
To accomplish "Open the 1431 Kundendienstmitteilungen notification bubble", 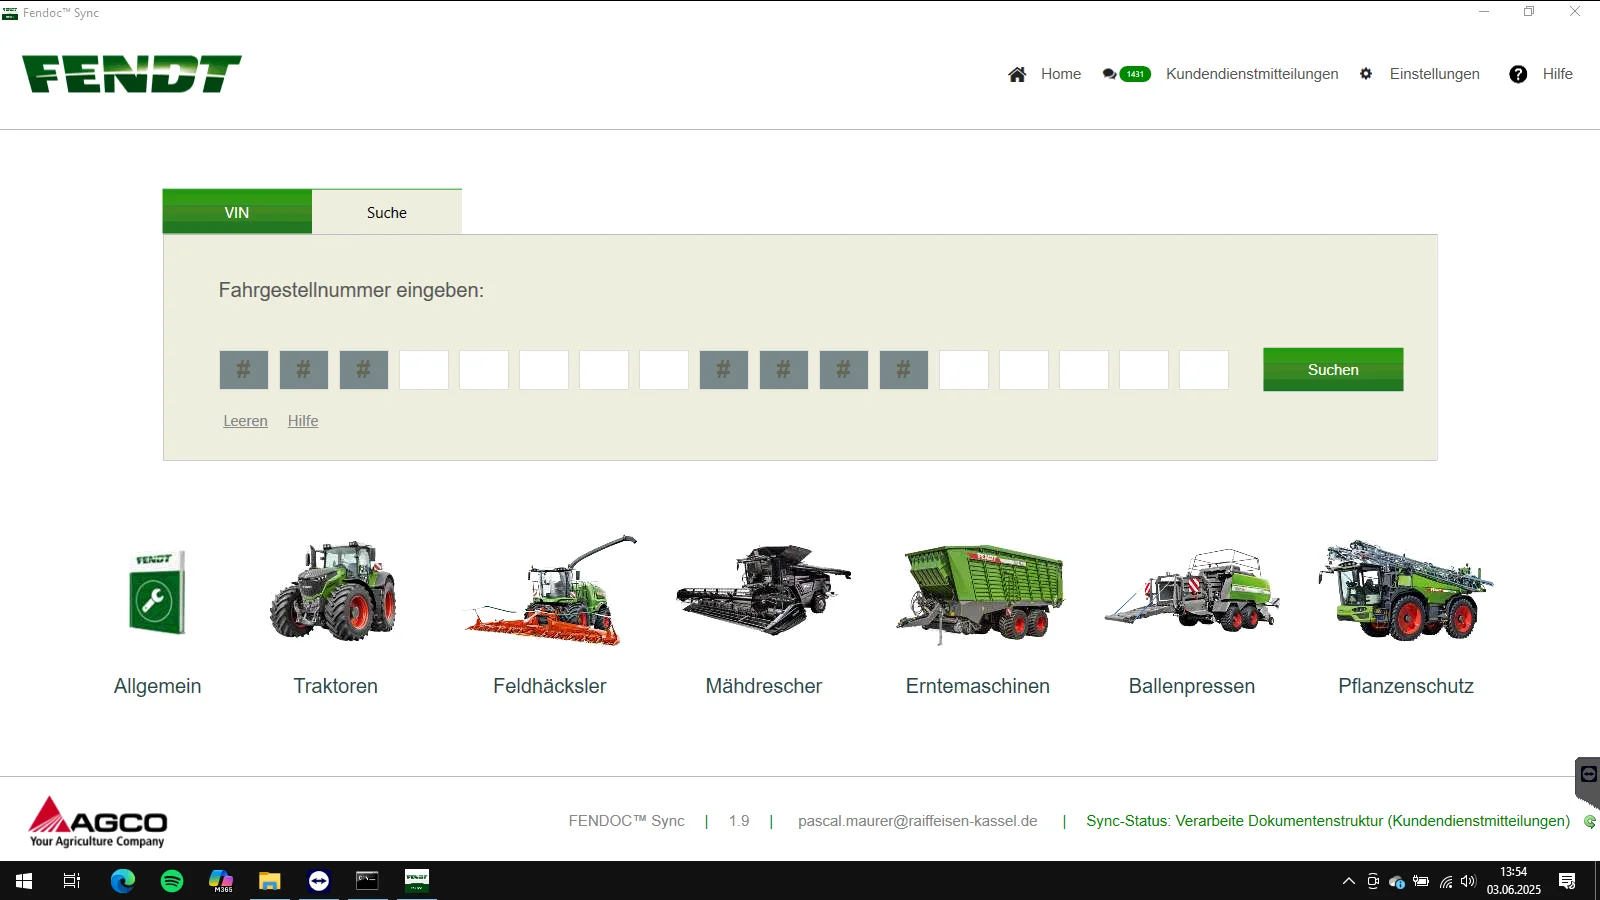I will point(1126,73).
